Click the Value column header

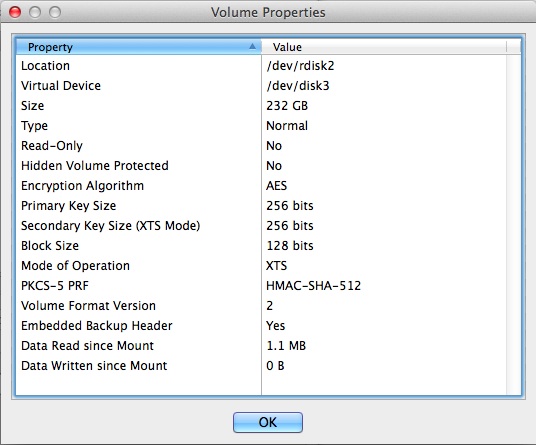384,47
